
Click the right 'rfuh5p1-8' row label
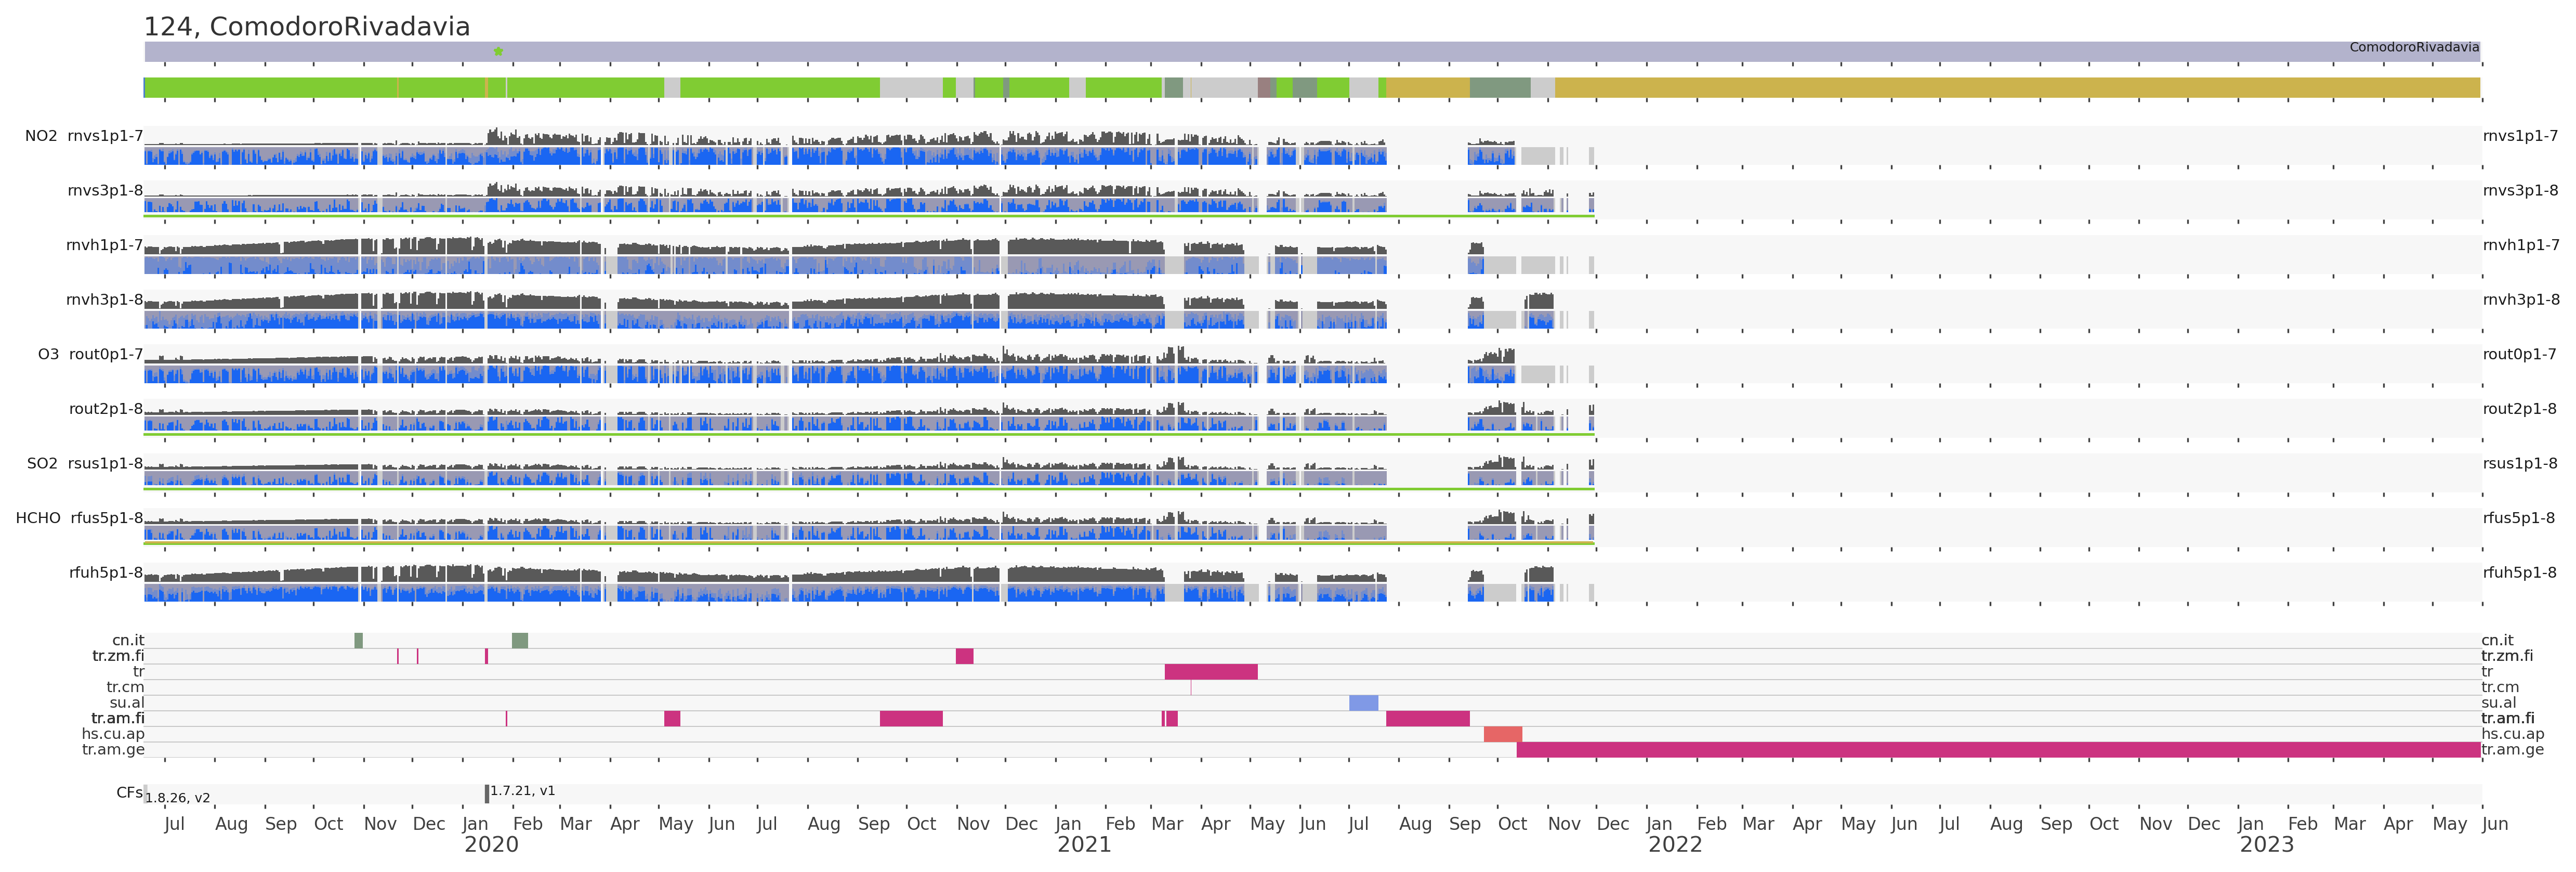pos(2519,573)
